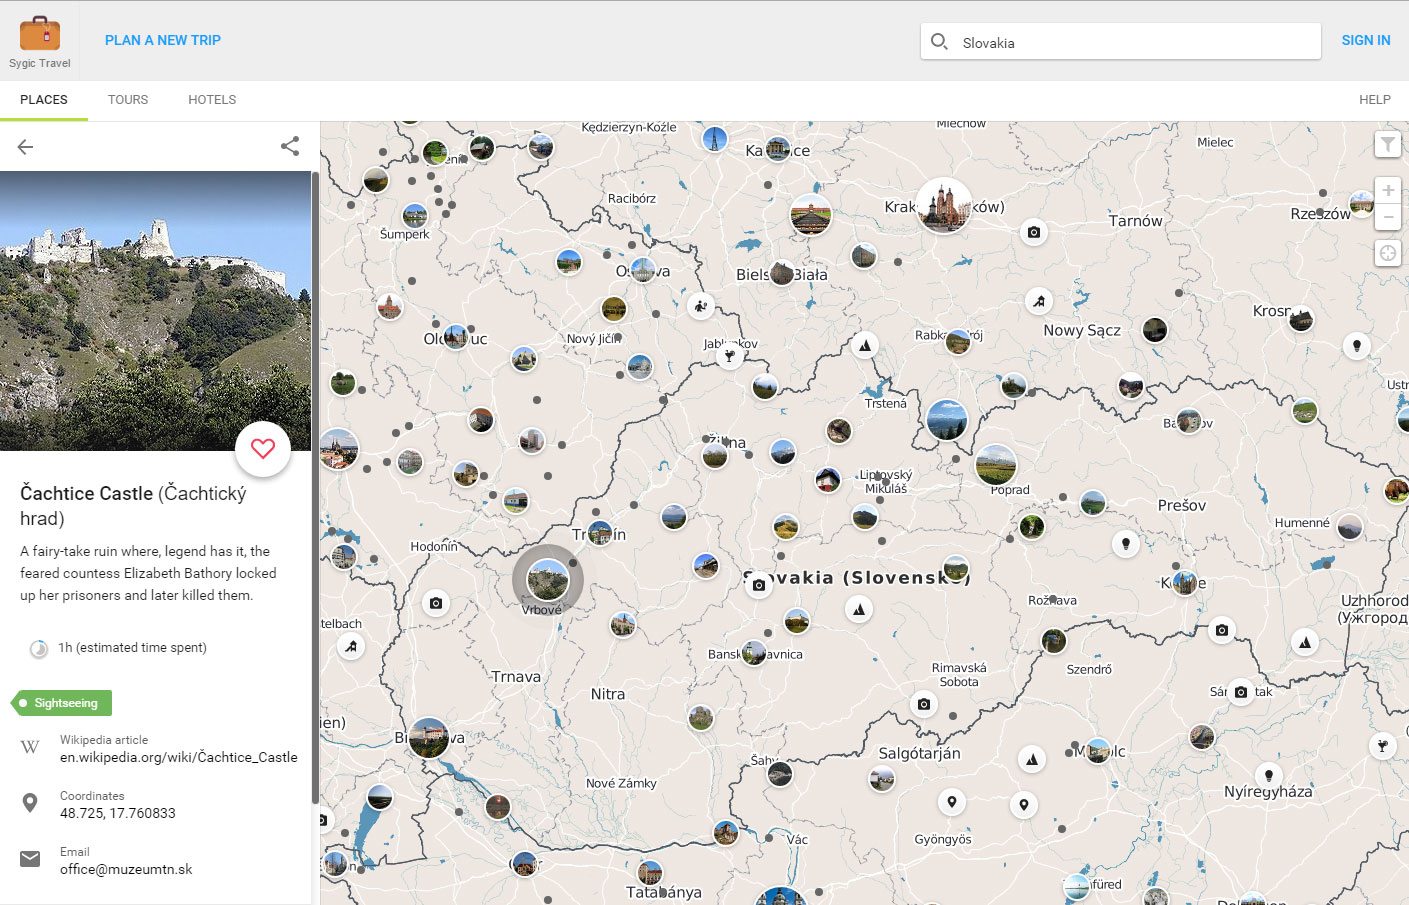Focus the Slovakia search field

(x=1120, y=42)
